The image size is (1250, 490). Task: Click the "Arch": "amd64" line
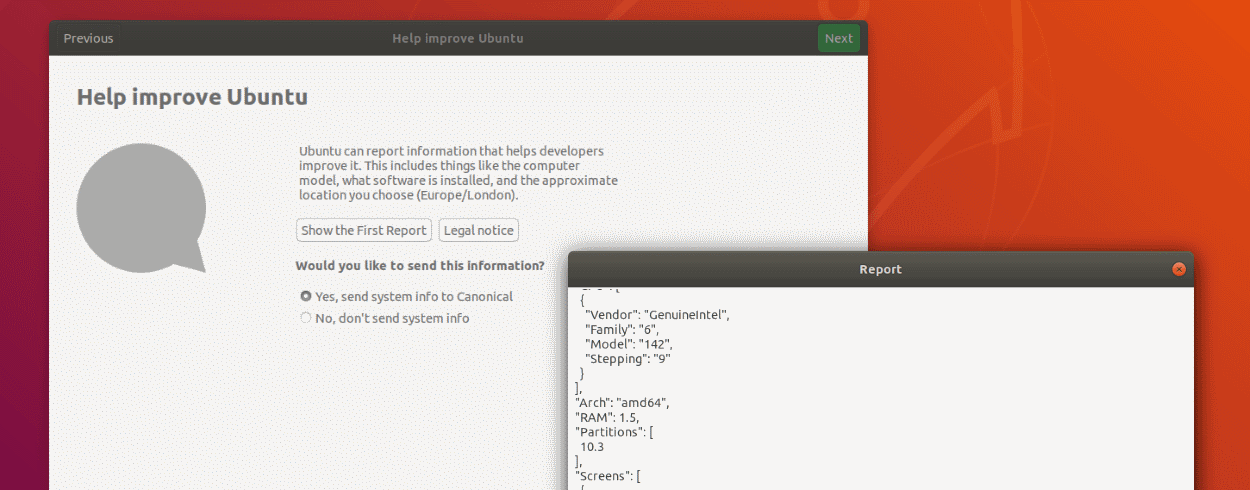(622, 402)
